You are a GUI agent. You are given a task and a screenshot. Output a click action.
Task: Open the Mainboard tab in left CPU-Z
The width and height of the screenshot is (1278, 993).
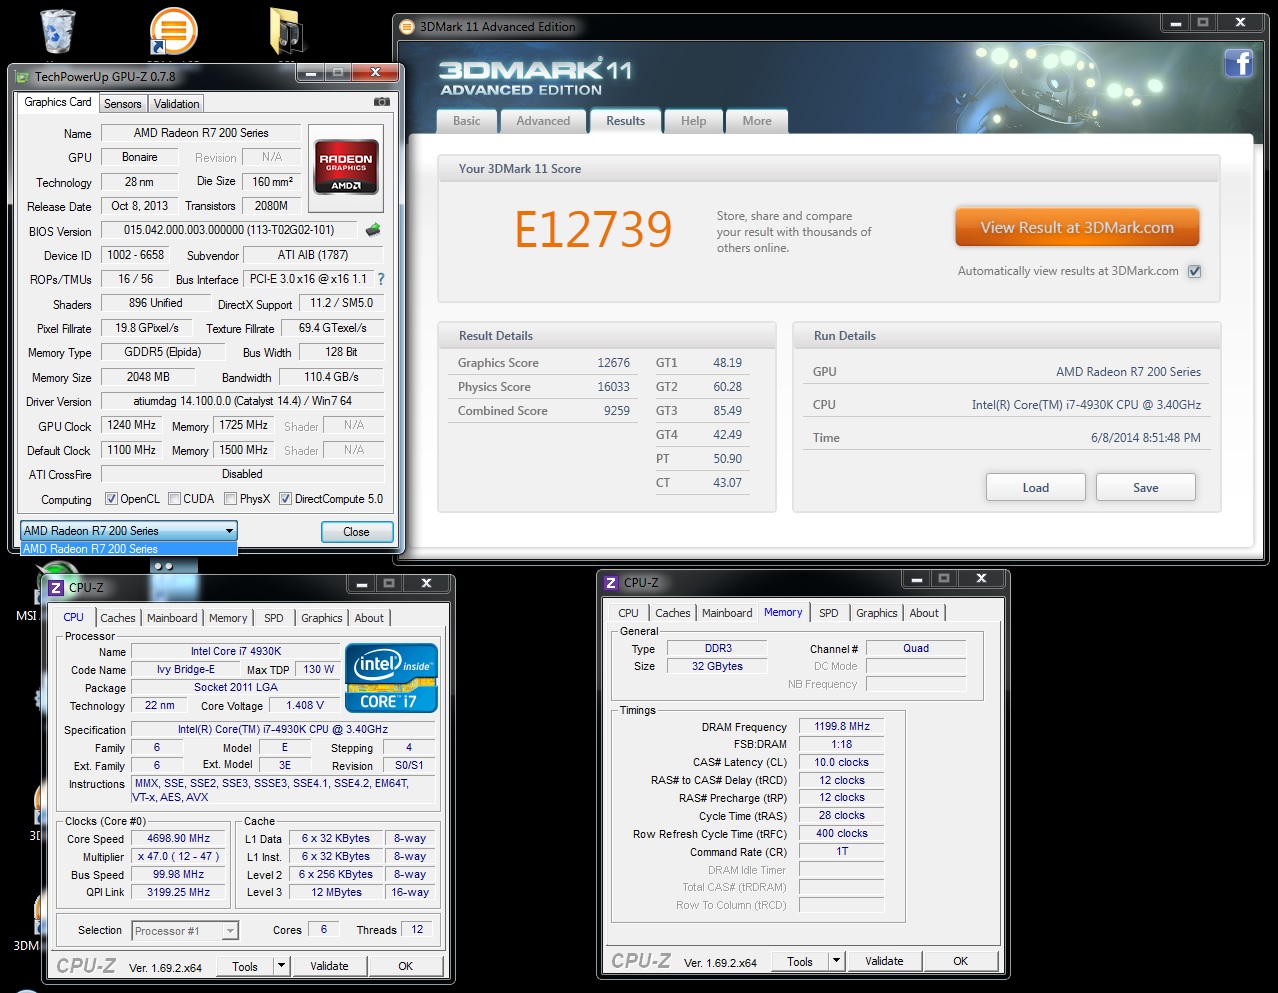click(x=172, y=618)
